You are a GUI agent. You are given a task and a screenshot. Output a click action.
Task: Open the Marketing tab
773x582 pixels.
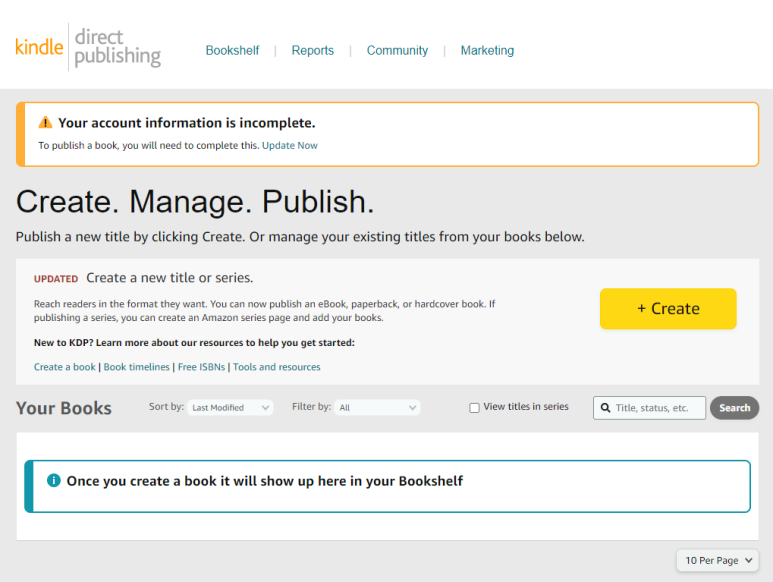pyautogui.click(x=487, y=50)
